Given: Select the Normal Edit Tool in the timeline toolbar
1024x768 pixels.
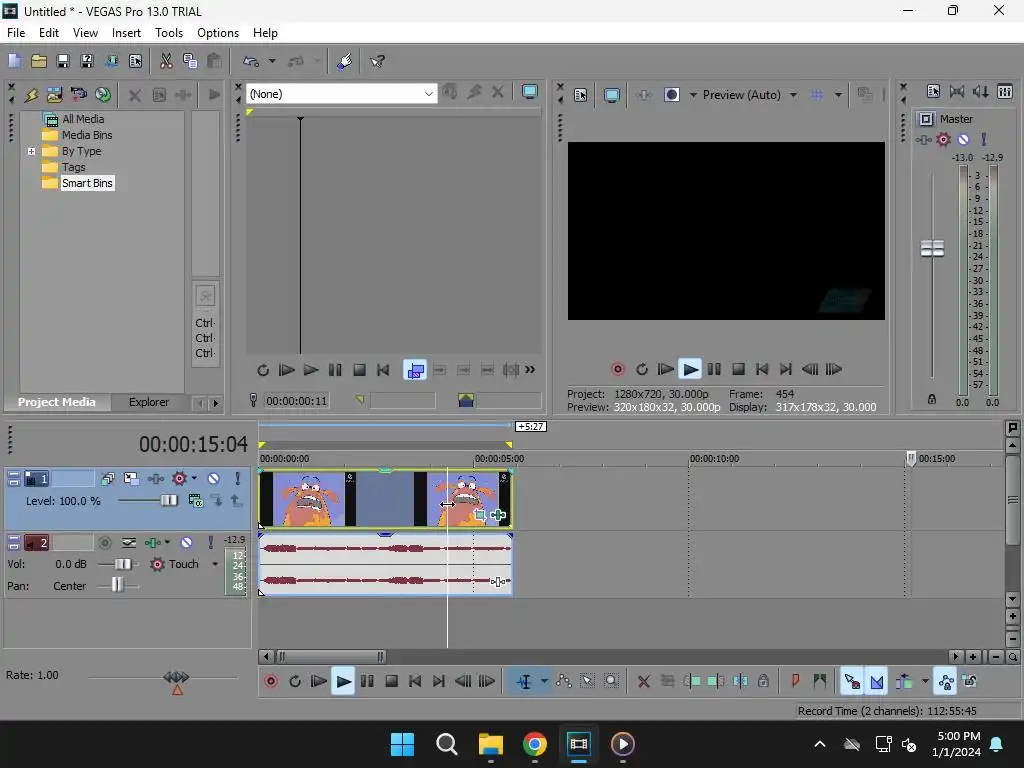Looking at the screenshot, I should [524, 682].
